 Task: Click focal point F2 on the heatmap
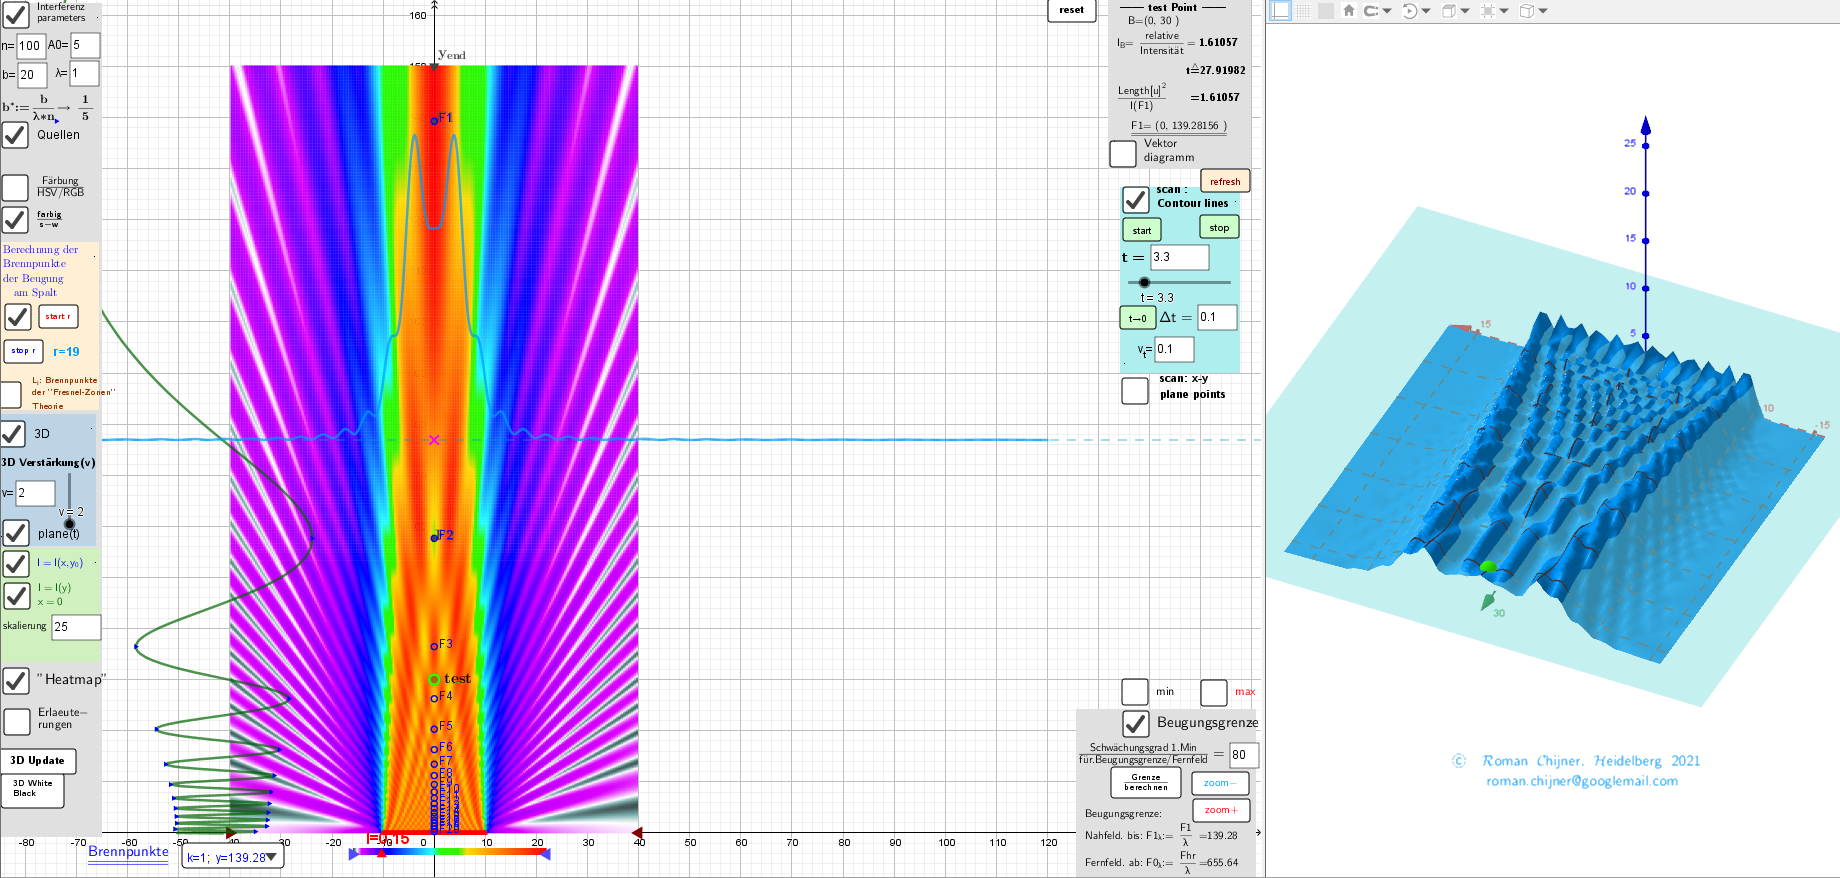434,538
